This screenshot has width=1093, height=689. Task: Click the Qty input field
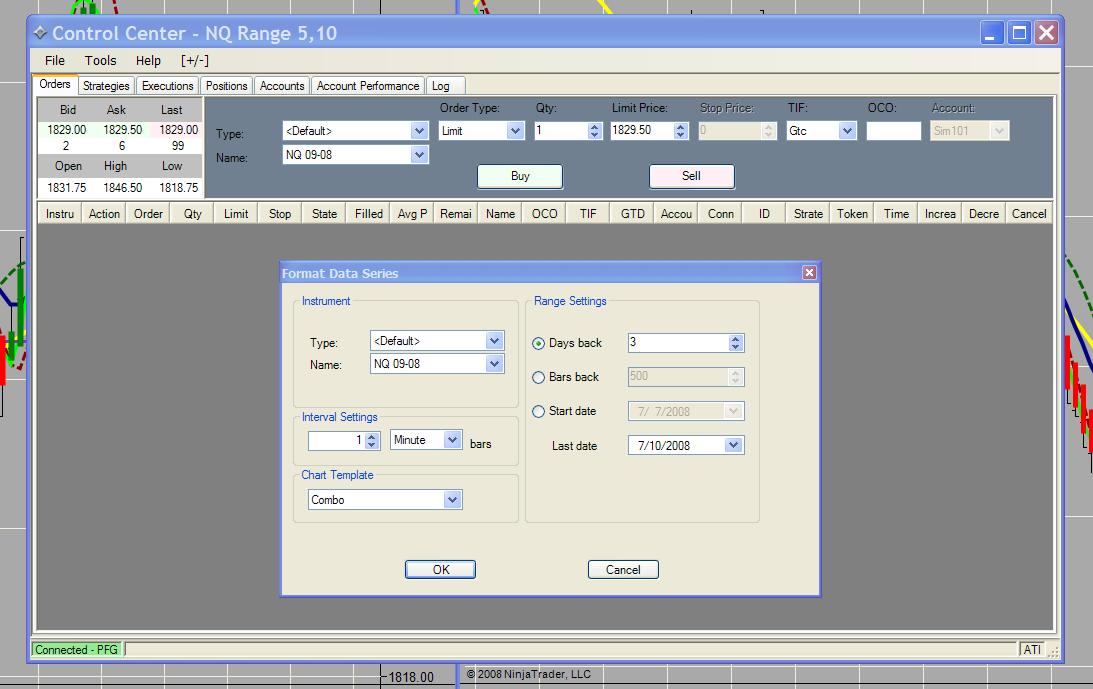(561, 130)
